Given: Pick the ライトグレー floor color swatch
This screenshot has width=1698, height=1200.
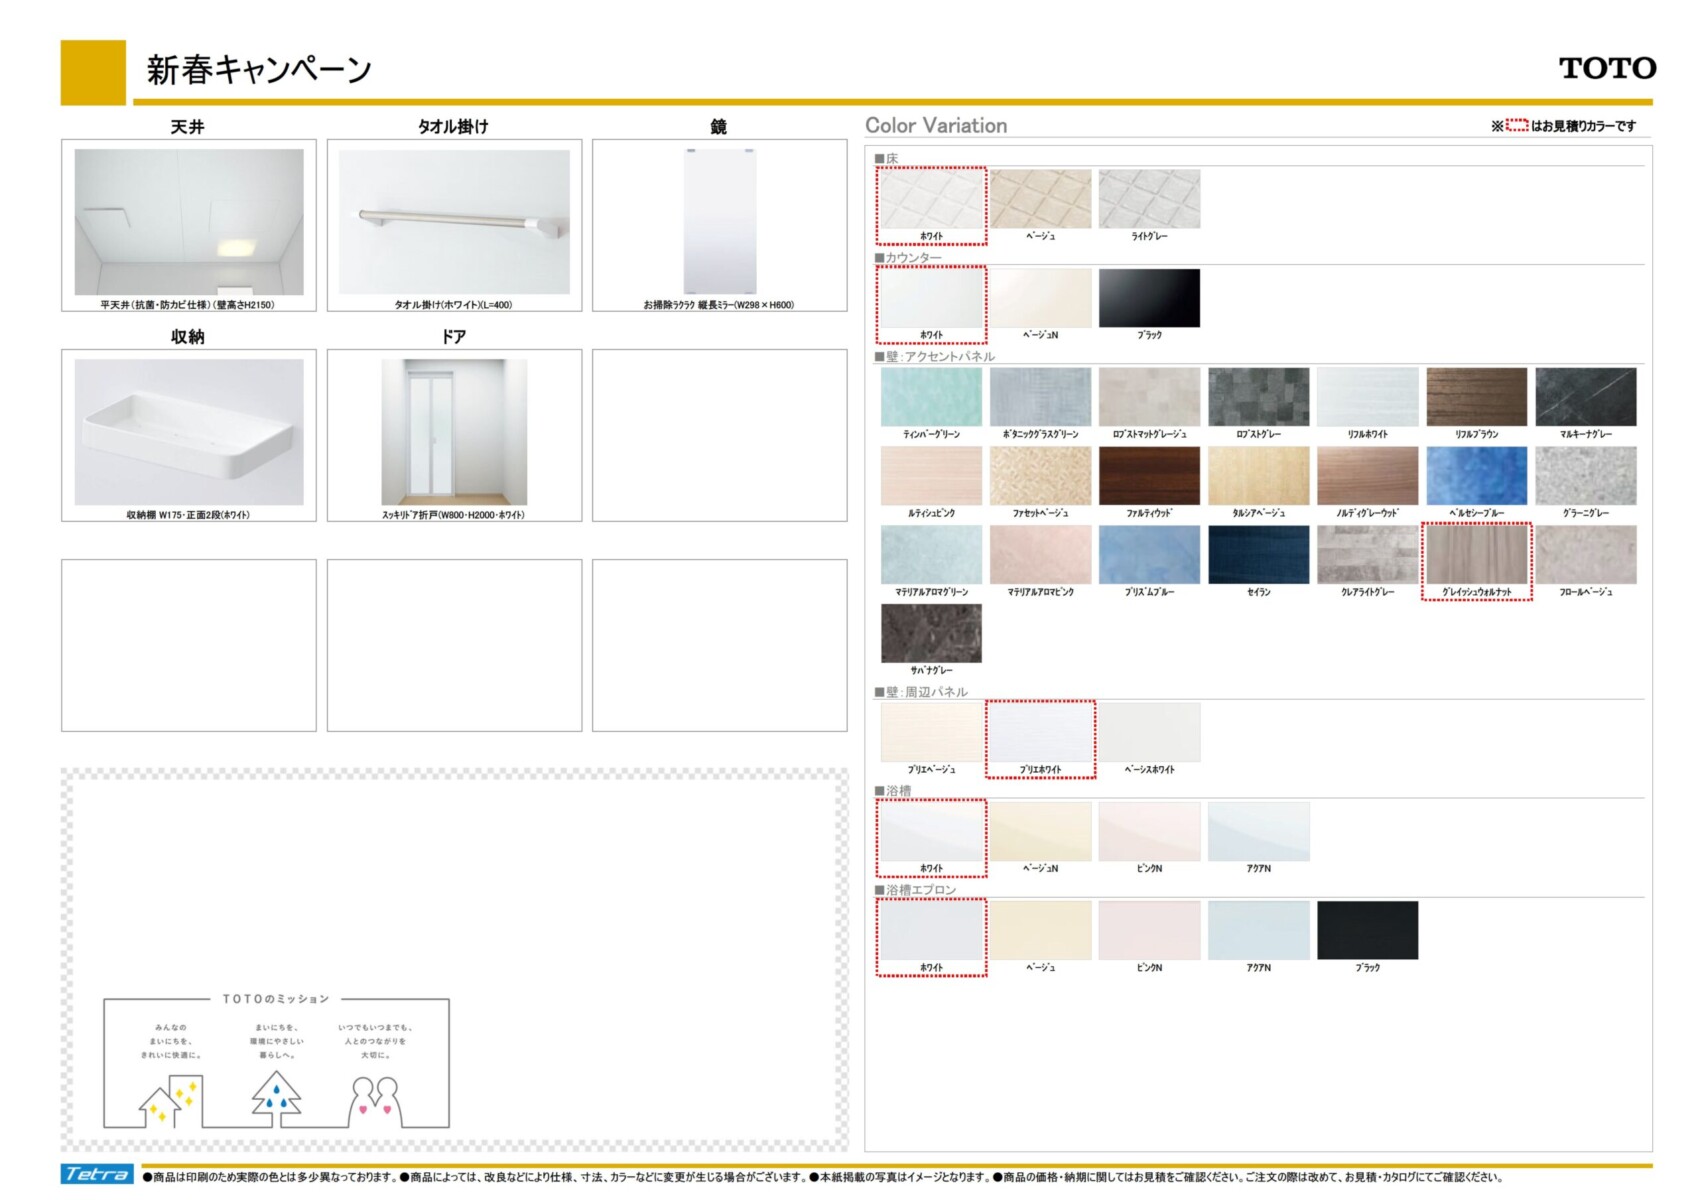Looking at the screenshot, I should click(x=1149, y=199).
